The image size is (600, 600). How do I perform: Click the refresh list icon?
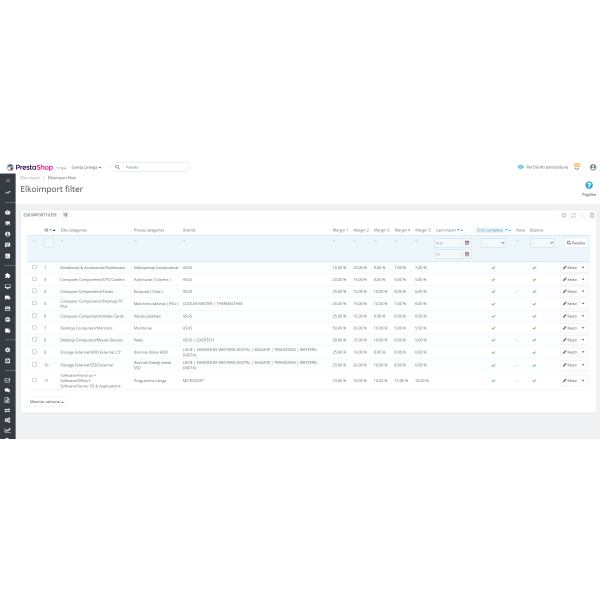pos(573,214)
